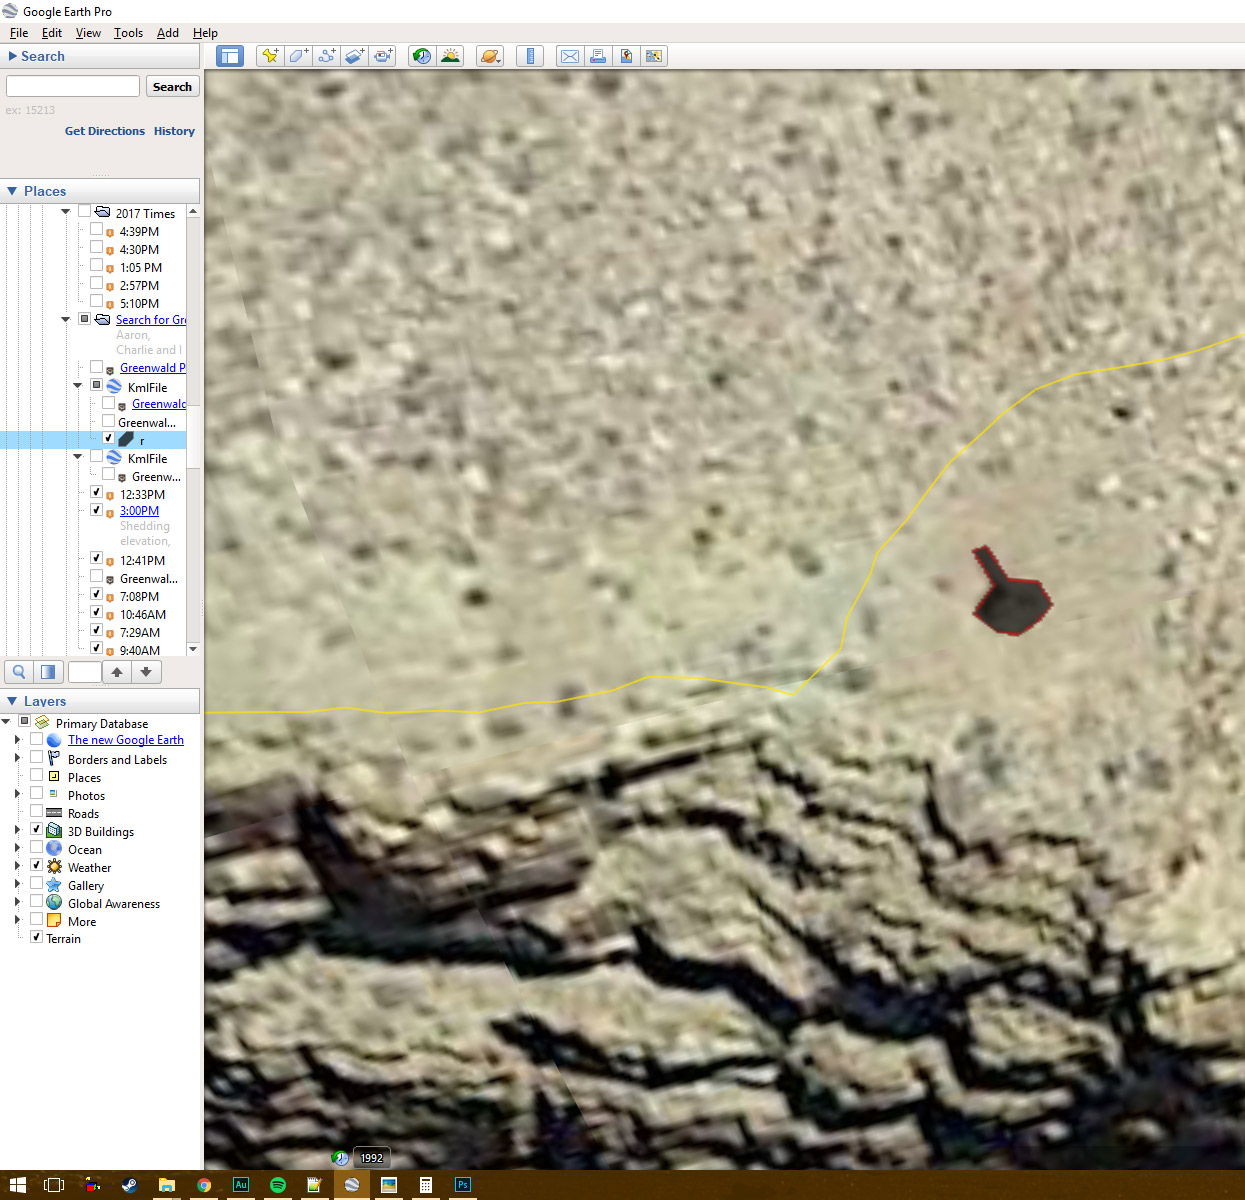The height and width of the screenshot is (1200, 1245).
Task: Click Get Directions link
Action: click(x=105, y=131)
